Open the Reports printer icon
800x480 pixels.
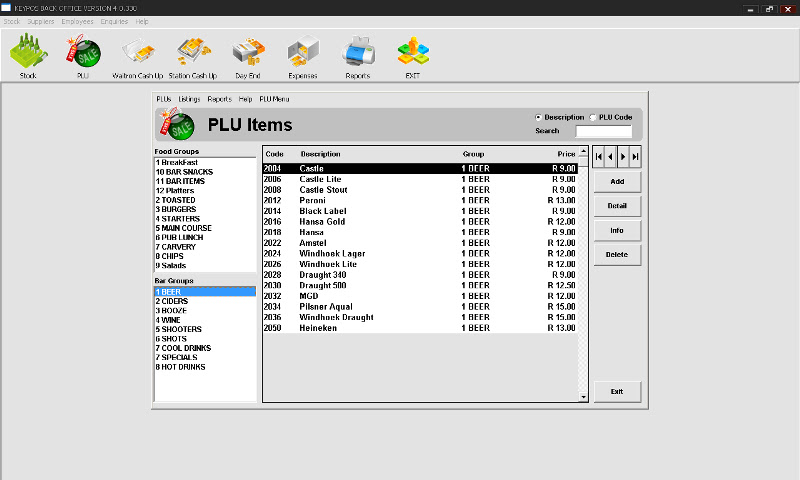(358, 51)
